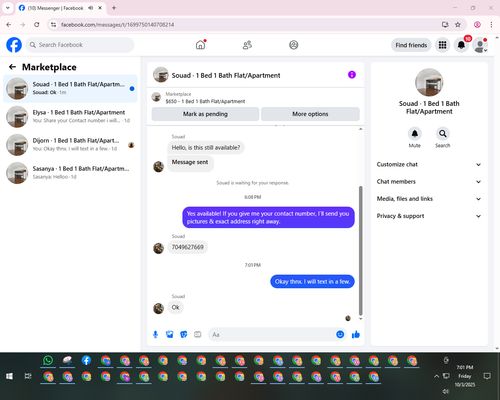Screen dimensions: 500x400
Task: Open Facebook app in the taskbar
Action: [x=86, y=360]
